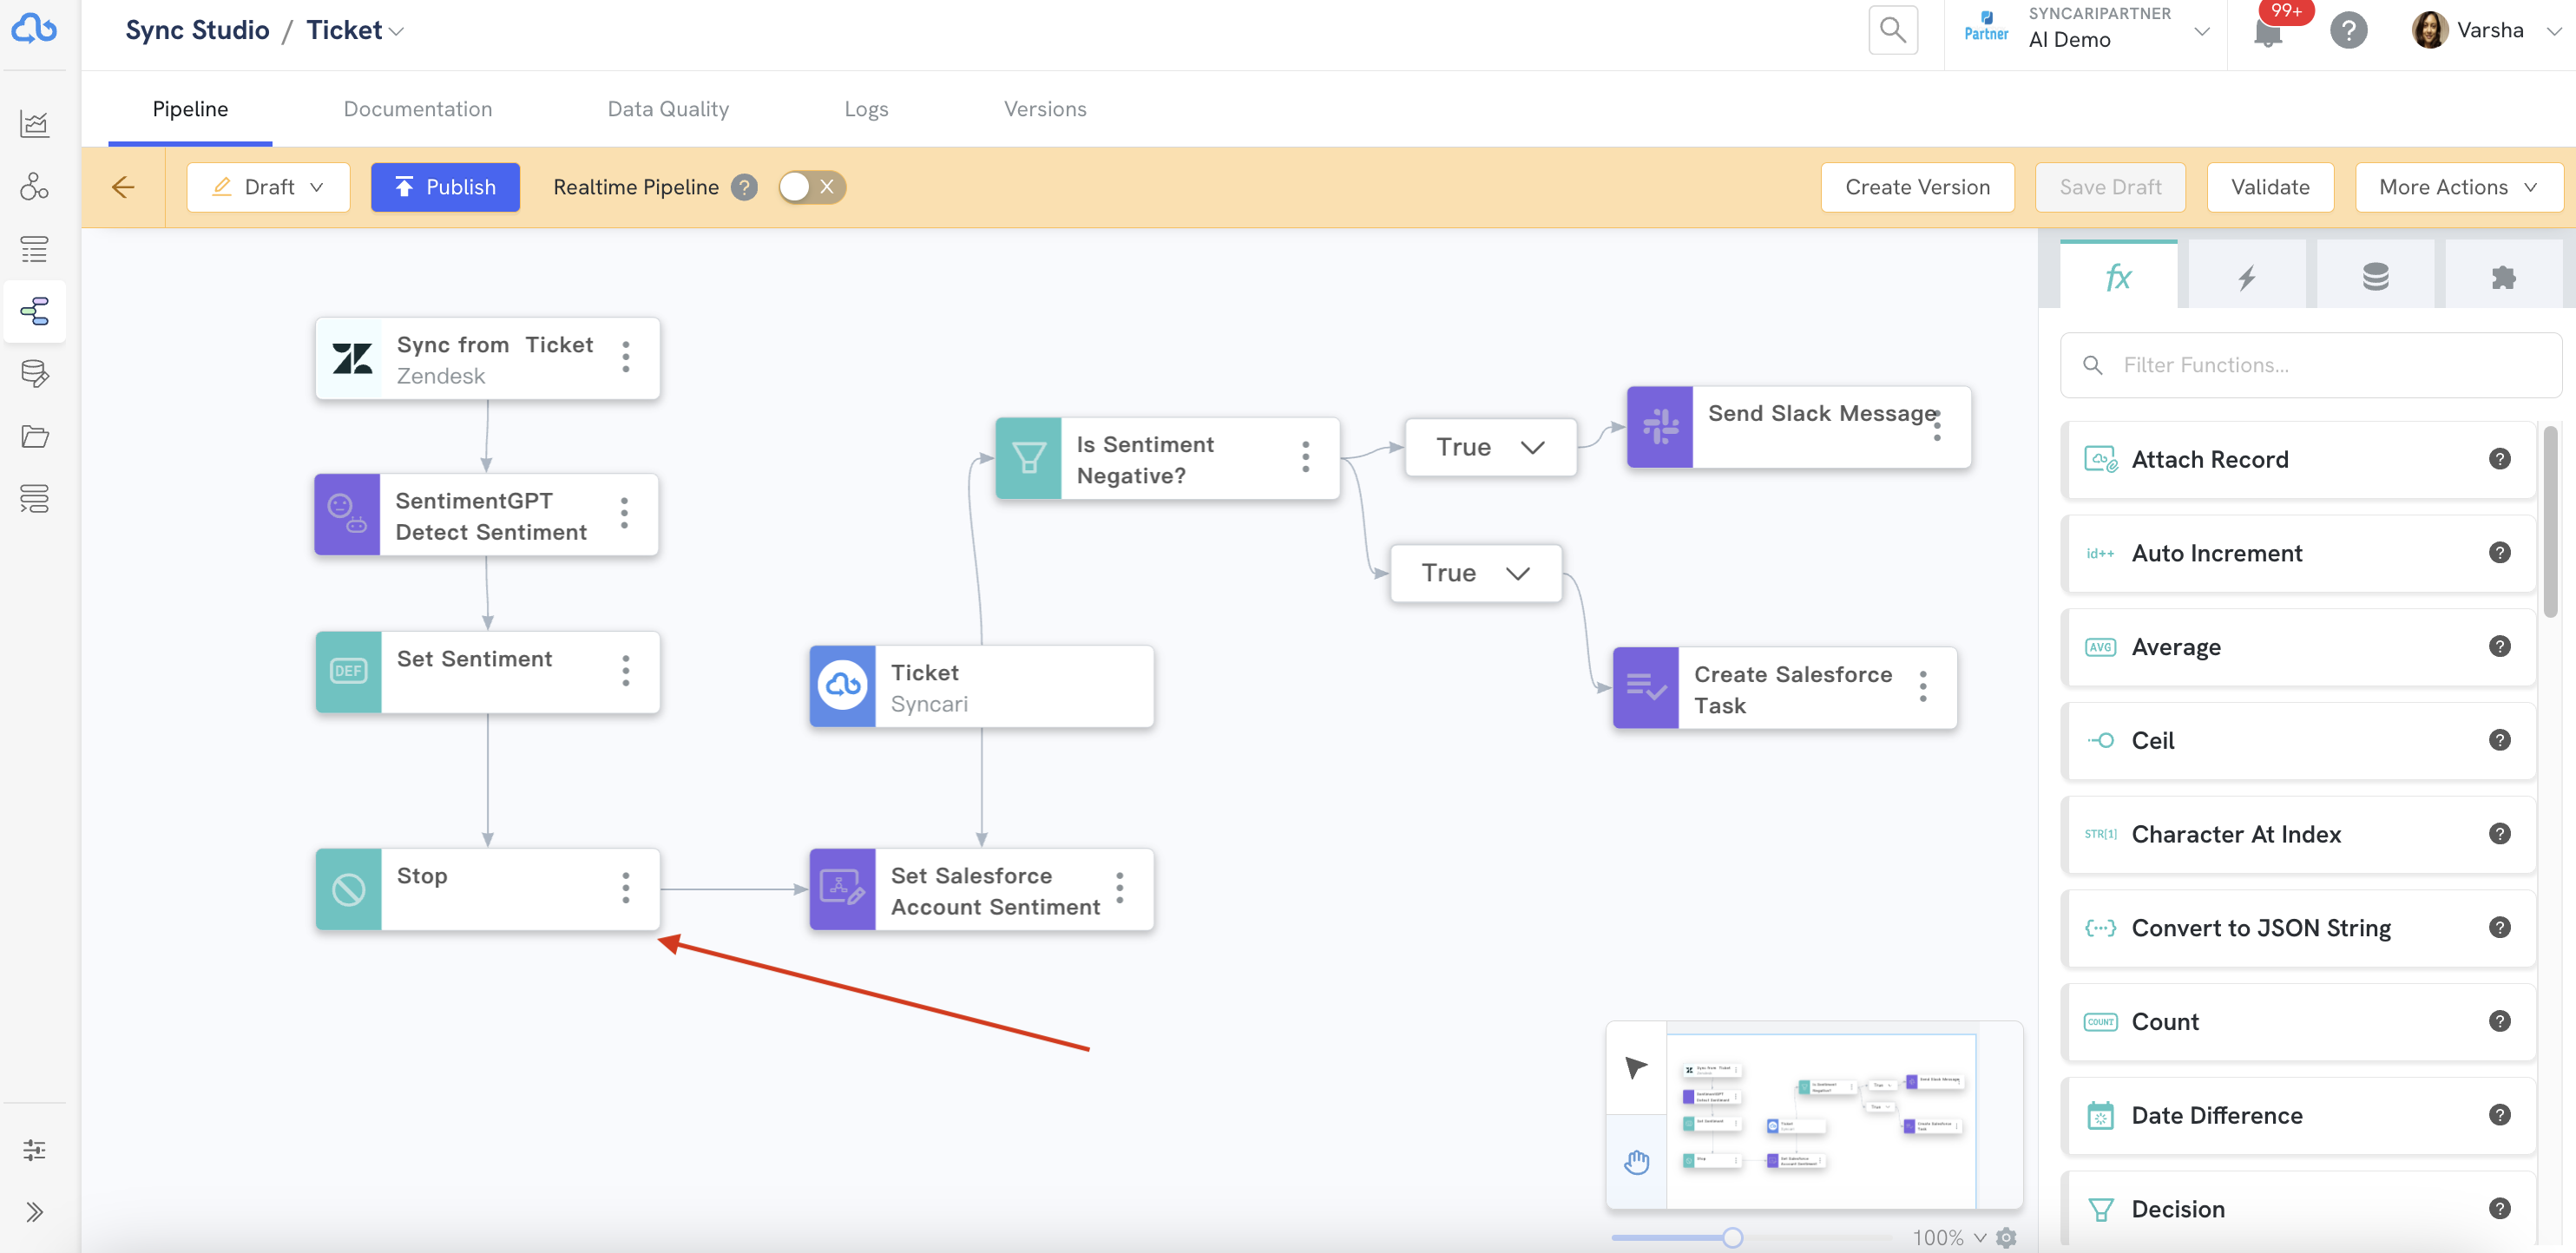Show Realtime Pipeline help tooltip
The image size is (2576, 1253).
tap(744, 187)
